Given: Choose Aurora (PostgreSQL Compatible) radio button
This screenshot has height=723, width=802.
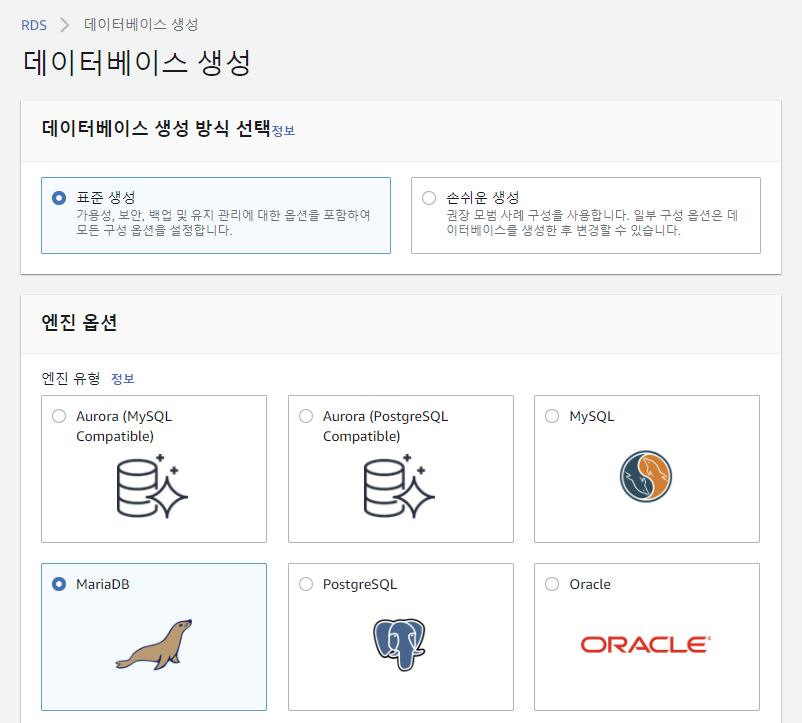Looking at the screenshot, I should [x=306, y=416].
